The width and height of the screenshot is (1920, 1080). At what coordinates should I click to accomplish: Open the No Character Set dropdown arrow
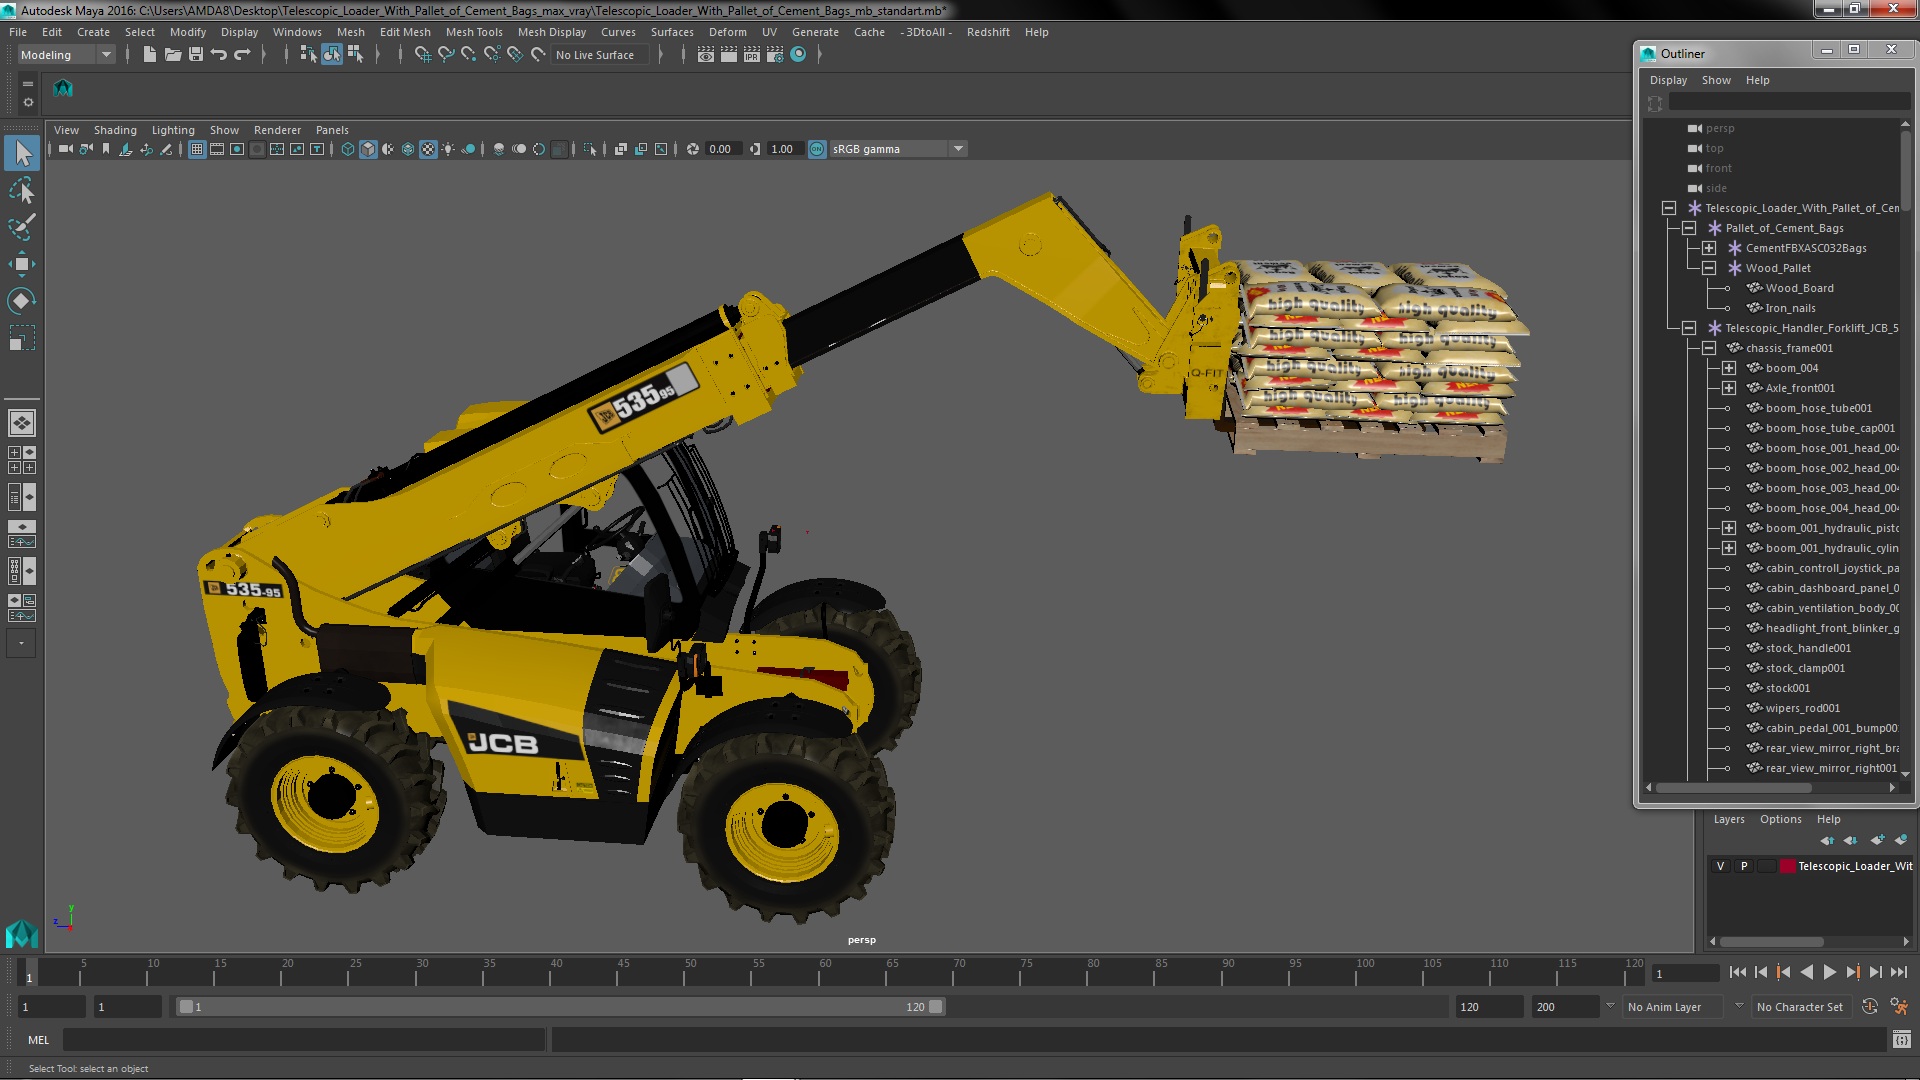pyautogui.click(x=1739, y=1006)
